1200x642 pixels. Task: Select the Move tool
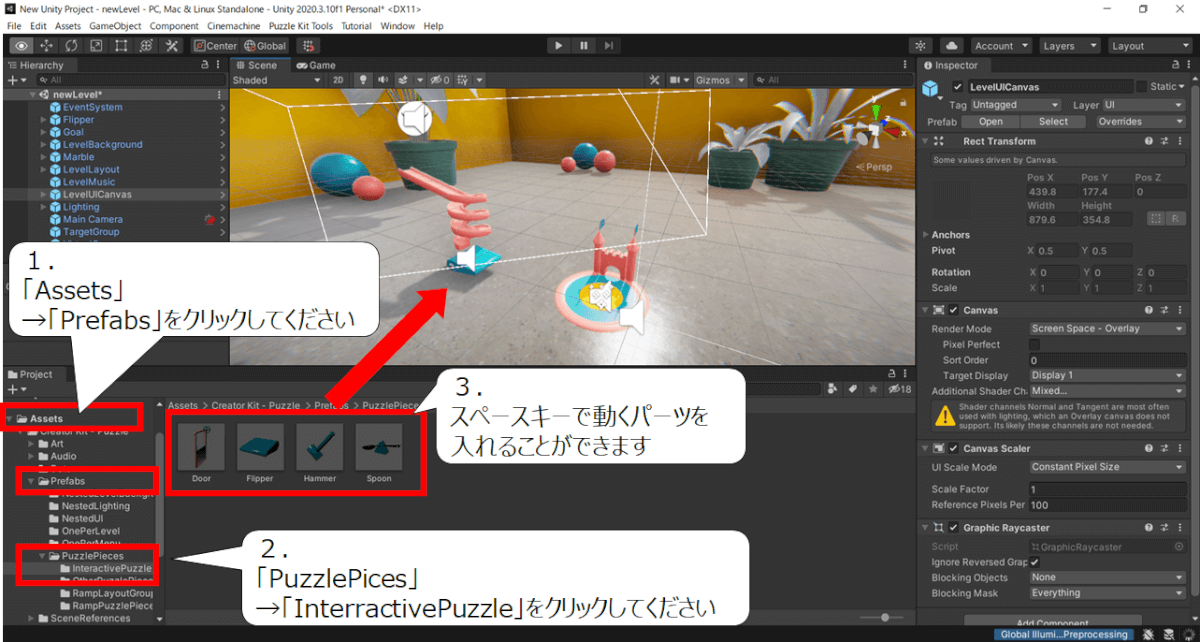(x=46, y=46)
